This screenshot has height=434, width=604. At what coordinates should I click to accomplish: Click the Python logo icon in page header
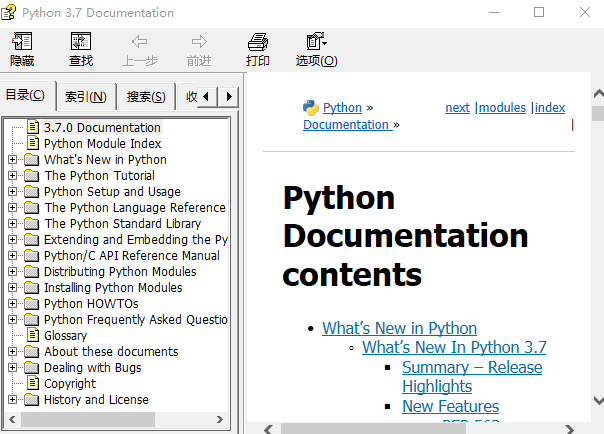[310, 108]
